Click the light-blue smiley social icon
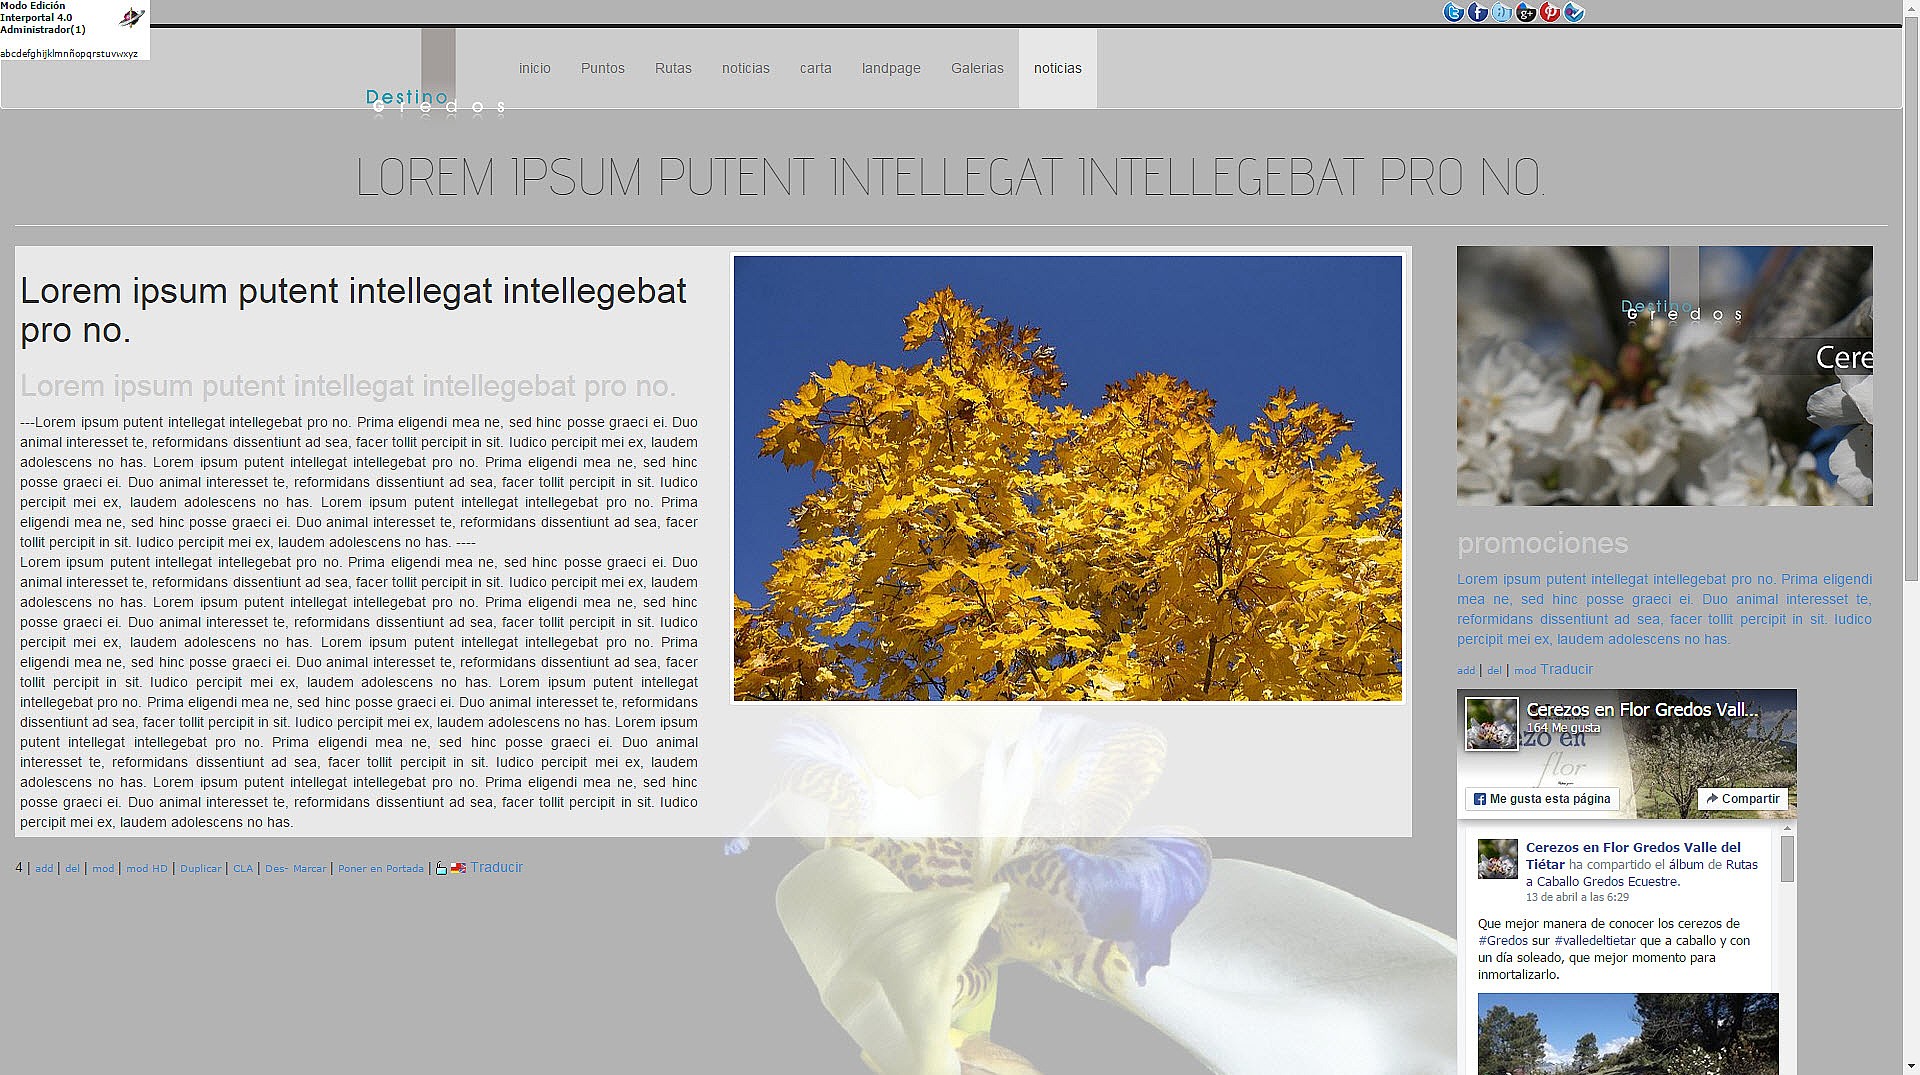Viewport: 1920px width, 1075px height. [1502, 12]
